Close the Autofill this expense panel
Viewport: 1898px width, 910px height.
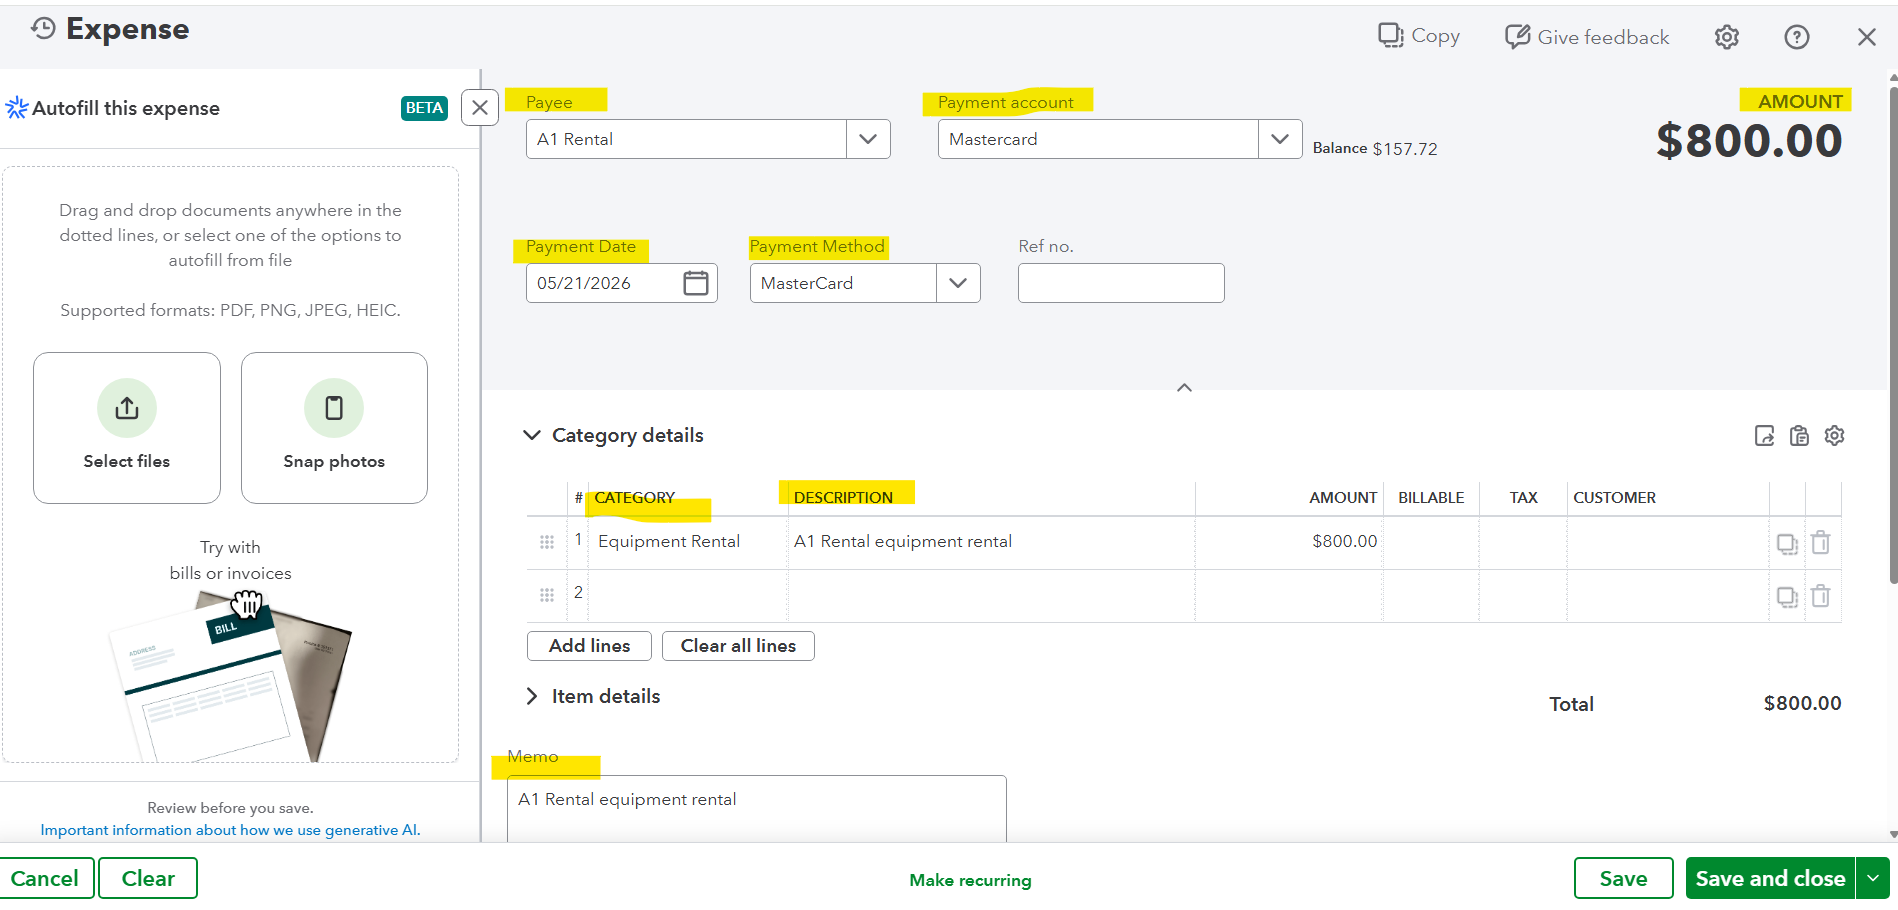point(480,108)
